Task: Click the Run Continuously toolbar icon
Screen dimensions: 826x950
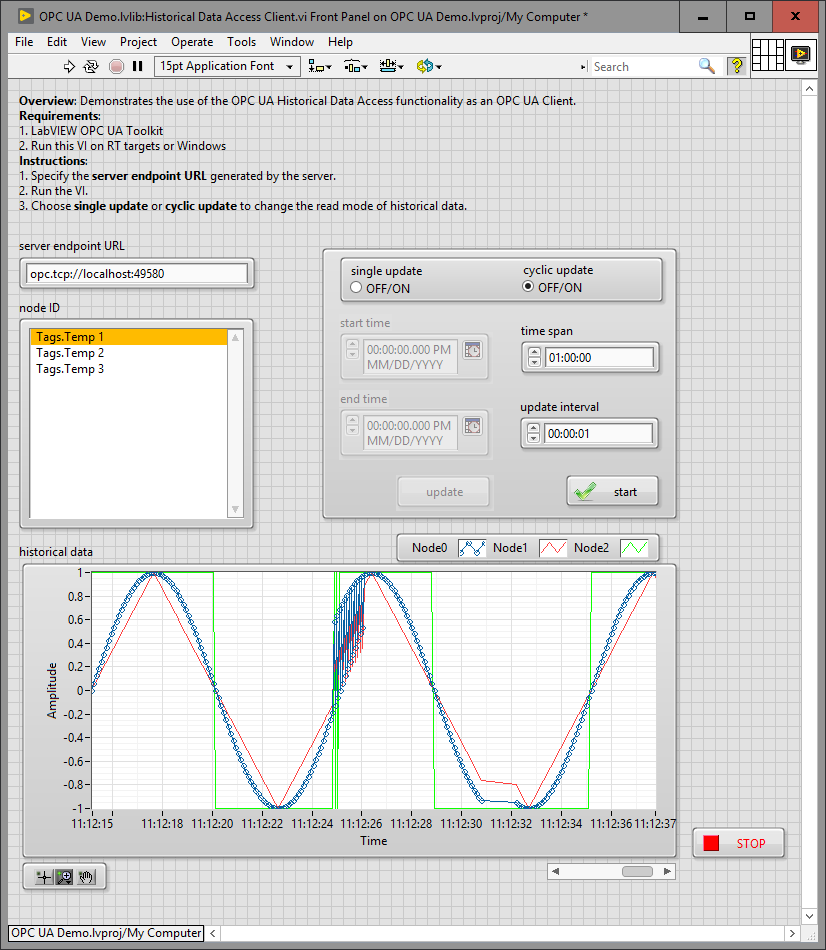Action: pyautogui.click(x=91, y=67)
